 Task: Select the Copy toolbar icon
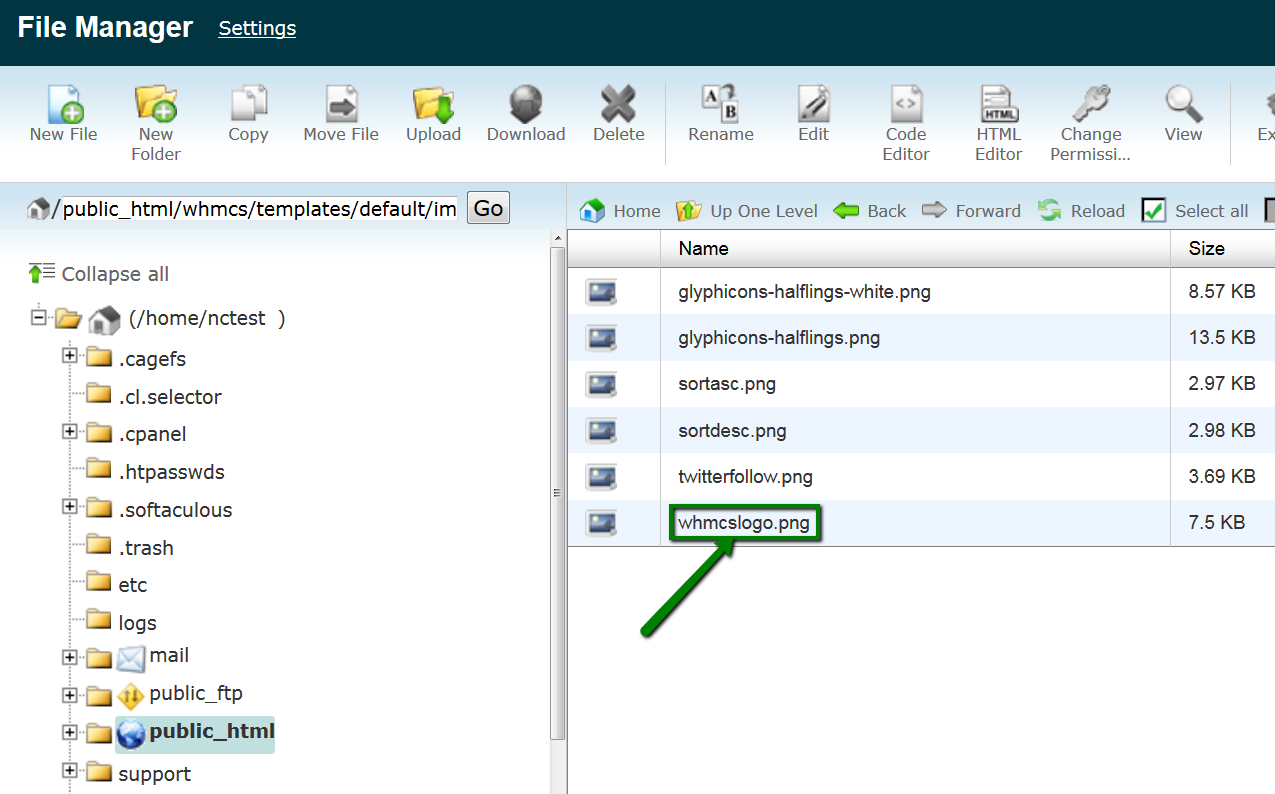(x=248, y=104)
